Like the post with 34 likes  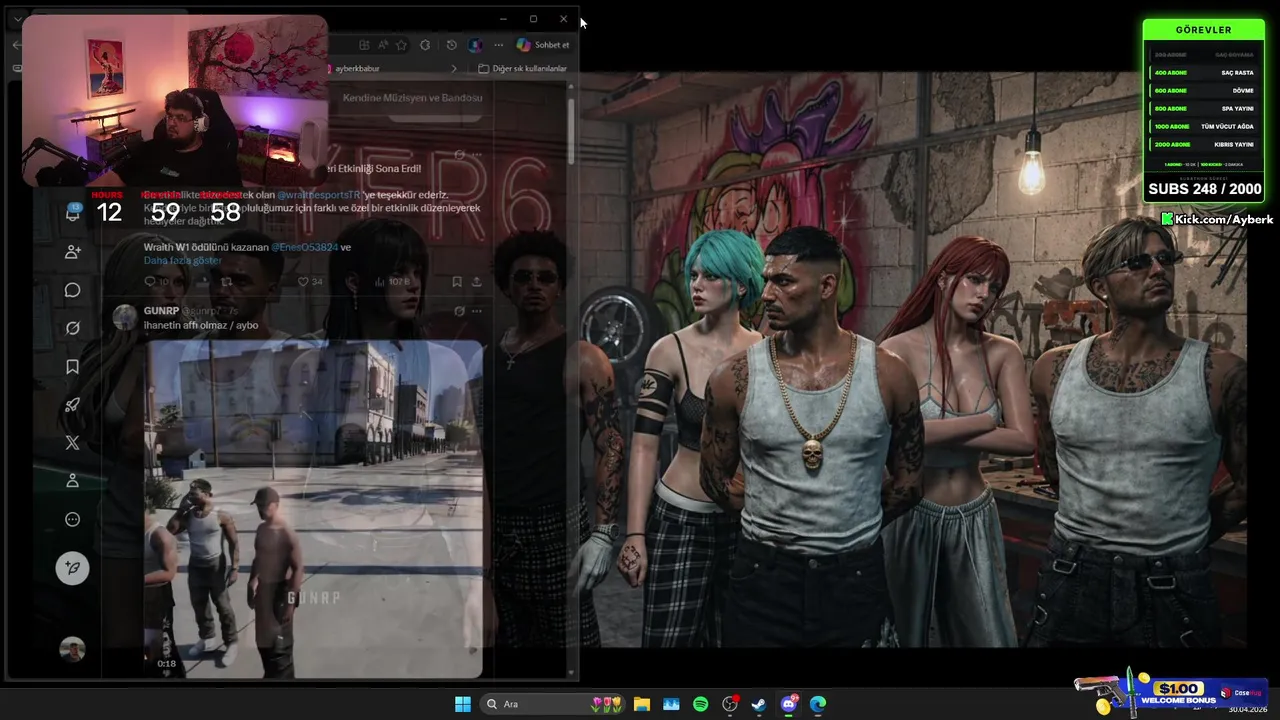coord(310,282)
